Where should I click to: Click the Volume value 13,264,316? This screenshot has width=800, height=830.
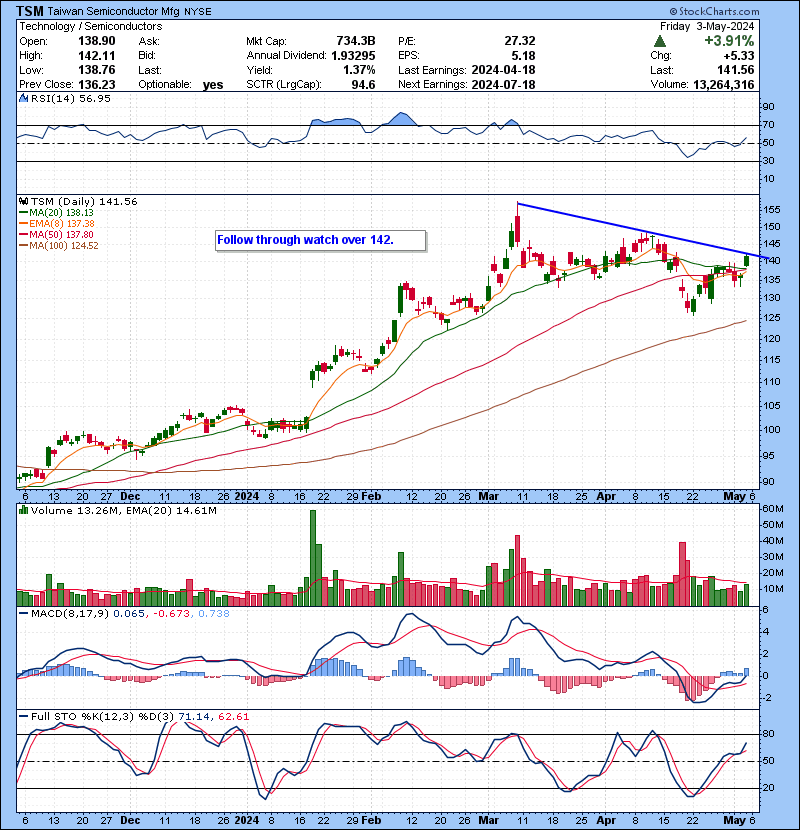[723, 85]
